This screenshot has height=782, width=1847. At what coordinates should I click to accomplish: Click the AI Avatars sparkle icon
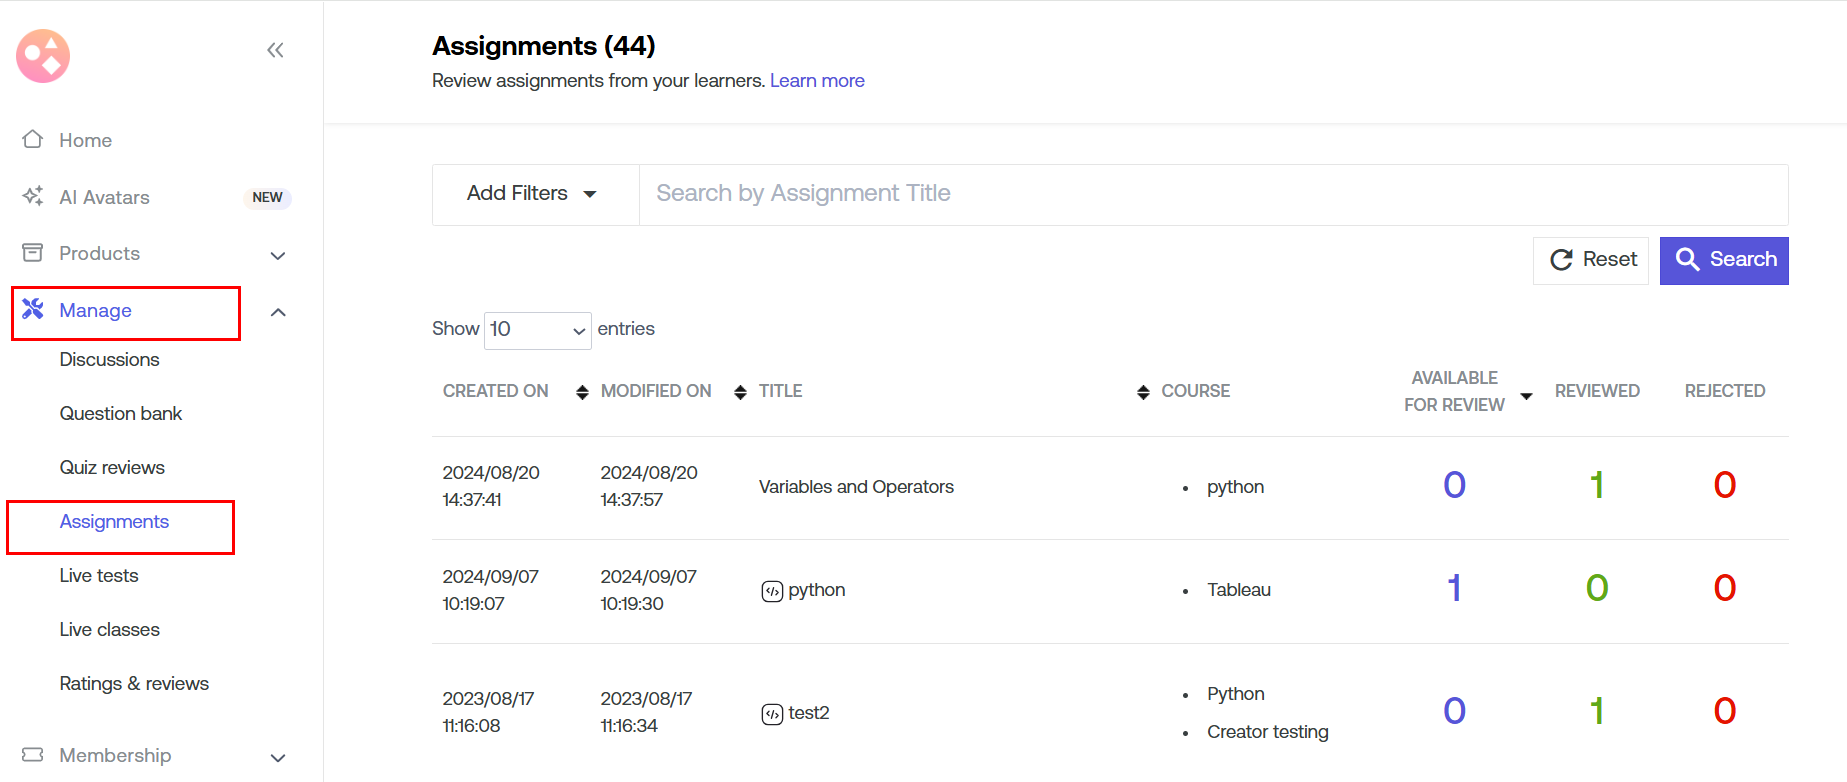33,196
